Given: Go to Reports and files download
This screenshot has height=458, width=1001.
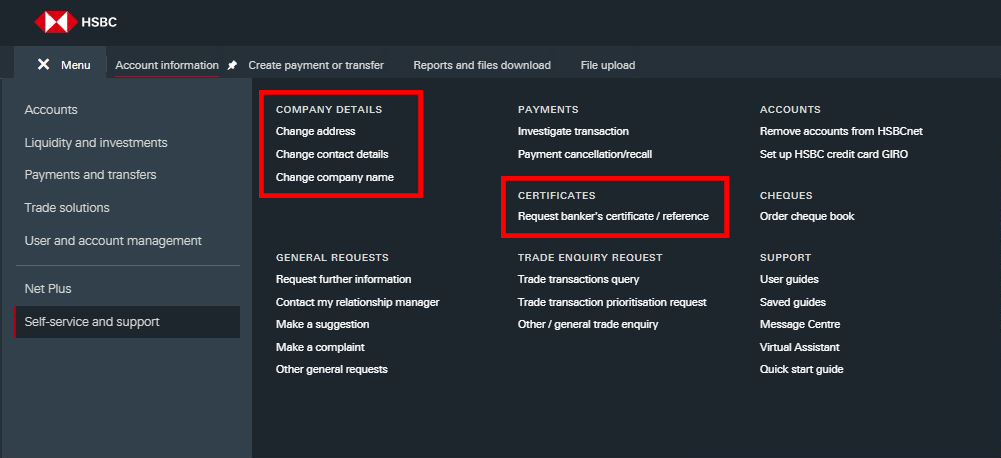Looking at the screenshot, I should (482, 65).
